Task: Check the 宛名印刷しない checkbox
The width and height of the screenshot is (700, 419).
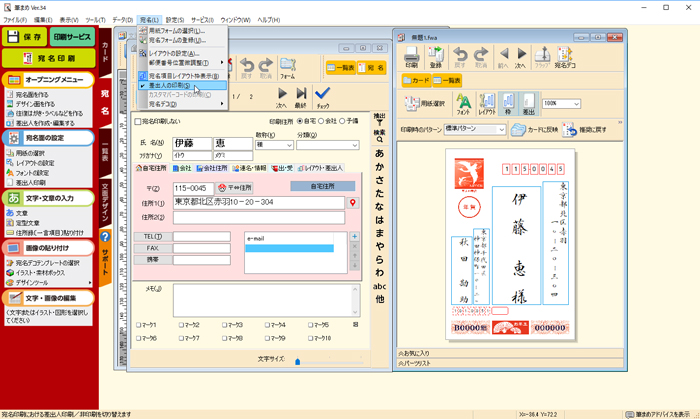Action: point(138,122)
